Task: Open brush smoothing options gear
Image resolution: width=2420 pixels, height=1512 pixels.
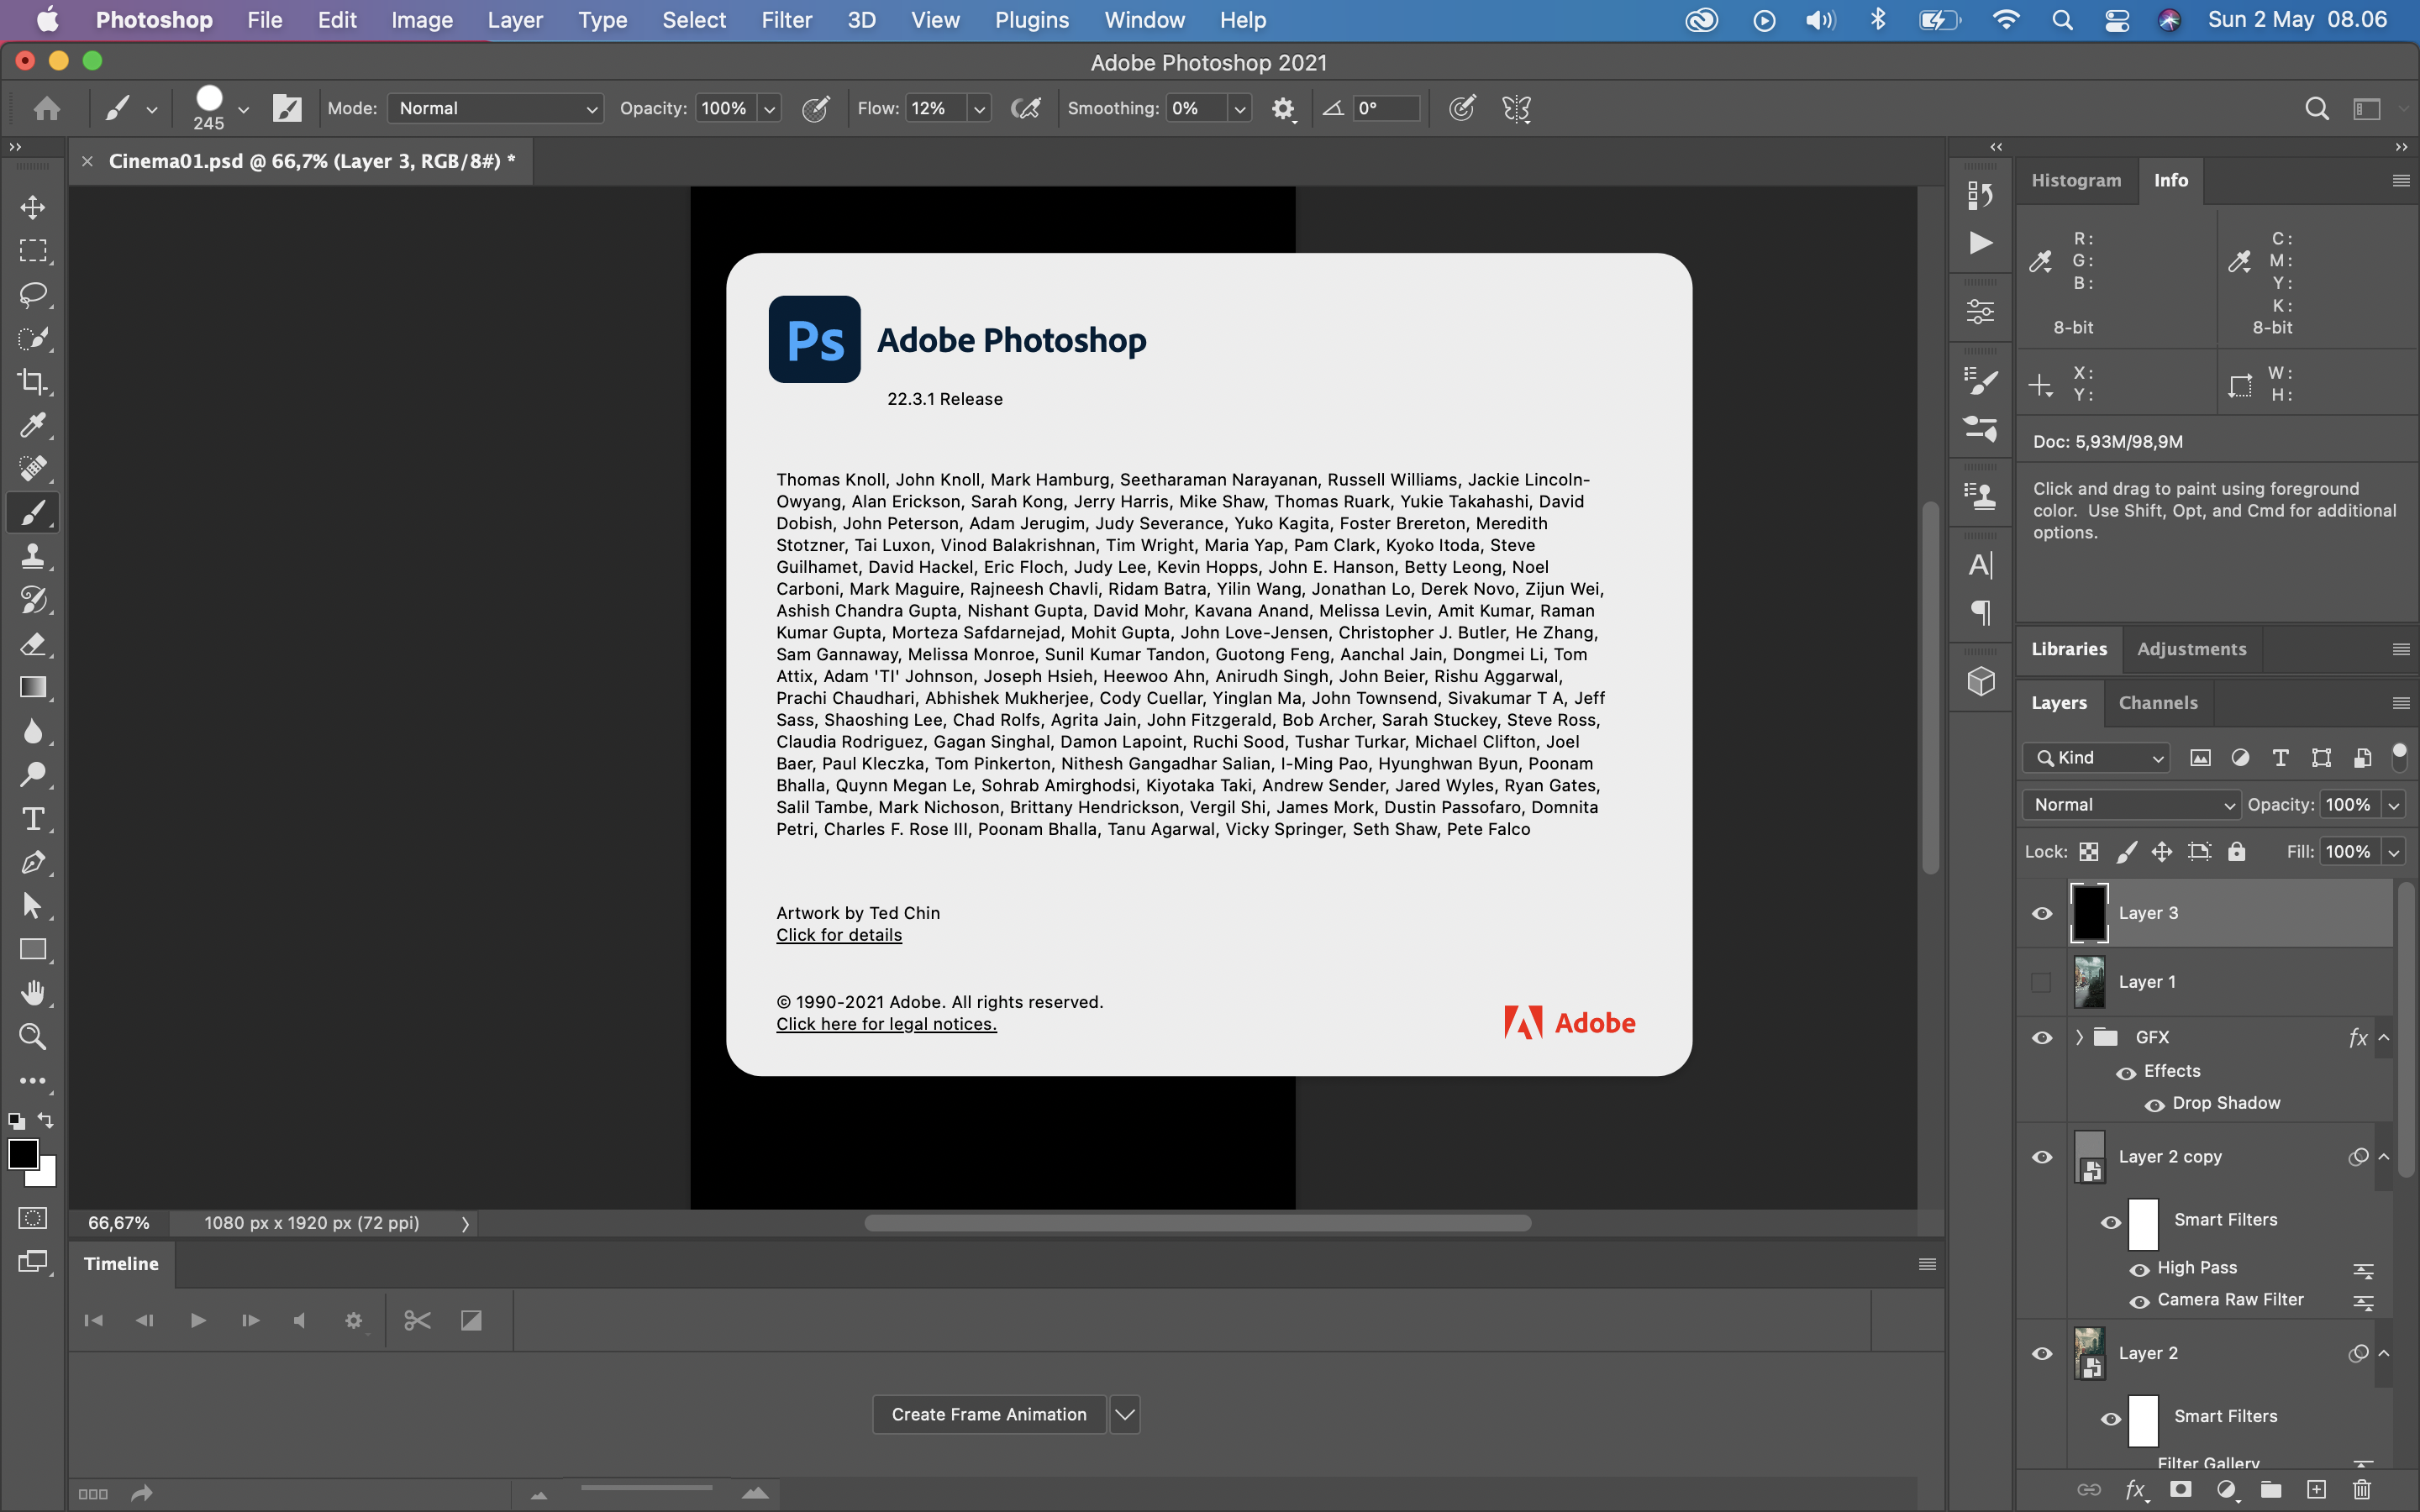Action: pos(1283,108)
